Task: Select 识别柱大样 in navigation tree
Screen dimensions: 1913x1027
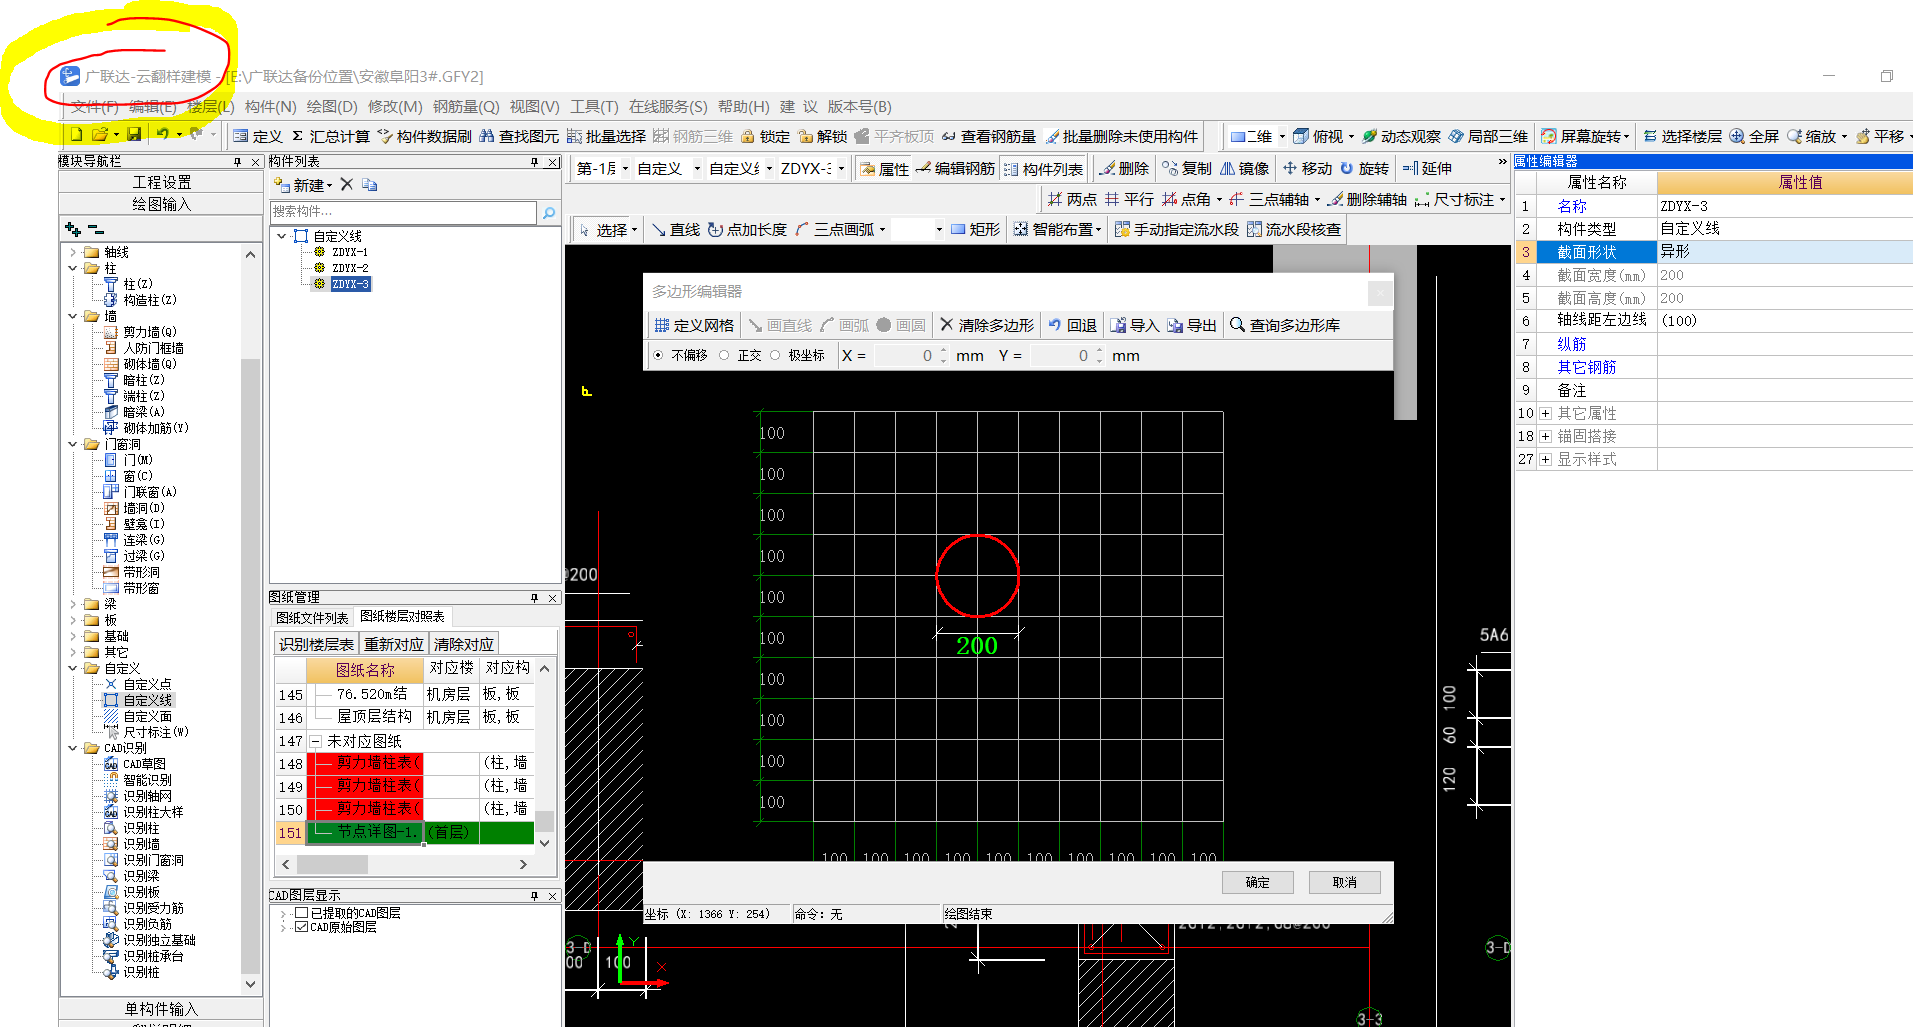Action: tap(153, 812)
